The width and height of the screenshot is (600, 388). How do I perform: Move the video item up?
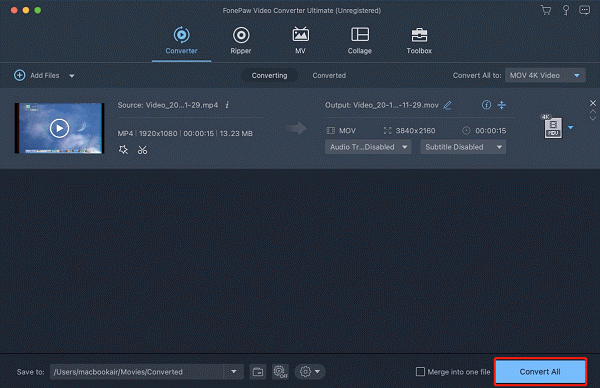tap(593, 112)
